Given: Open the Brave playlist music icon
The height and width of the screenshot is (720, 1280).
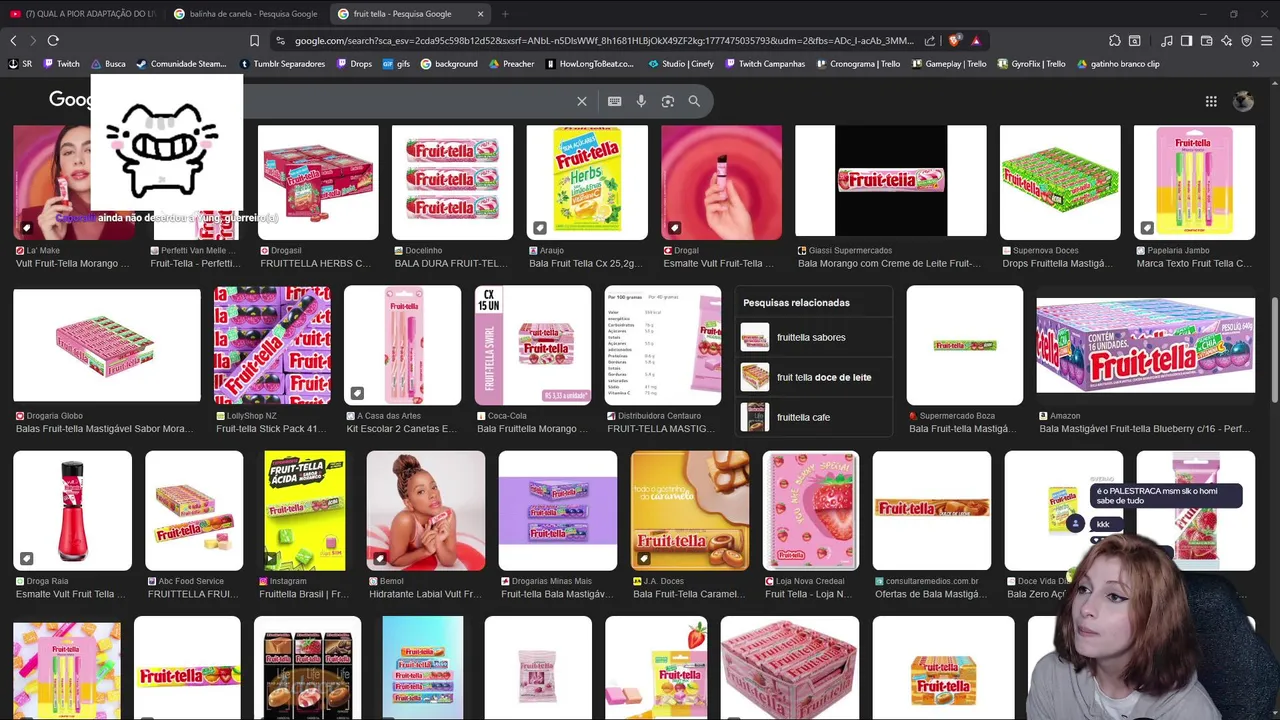Looking at the screenshot, I should pos(1167,41).
